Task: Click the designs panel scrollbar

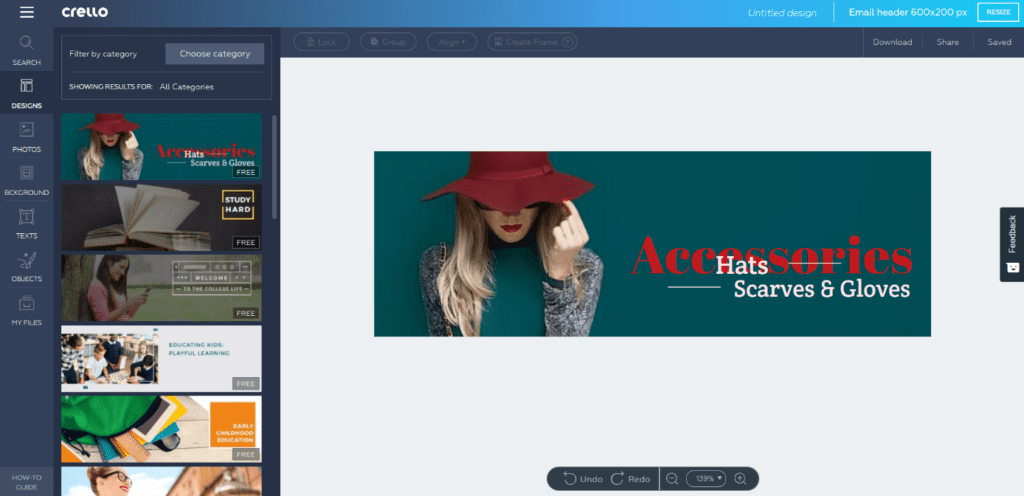Action: coord(275,167)
